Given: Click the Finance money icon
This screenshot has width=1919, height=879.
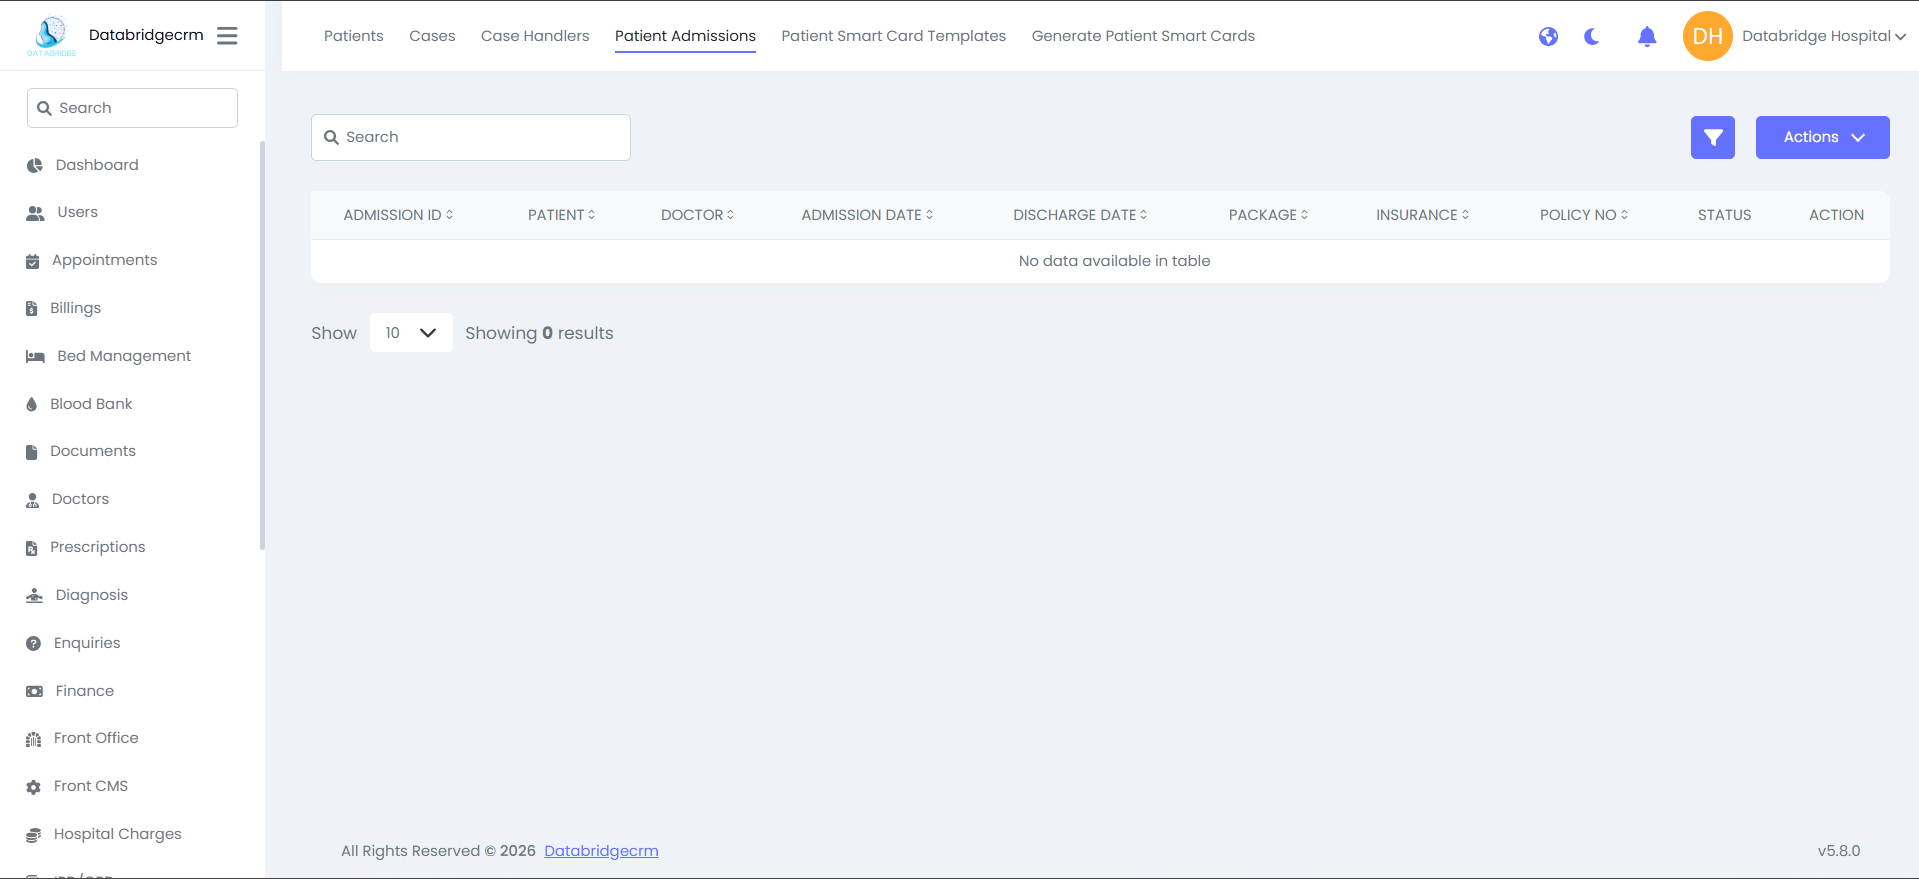Looking at the screenshot, I should point(35,692).
